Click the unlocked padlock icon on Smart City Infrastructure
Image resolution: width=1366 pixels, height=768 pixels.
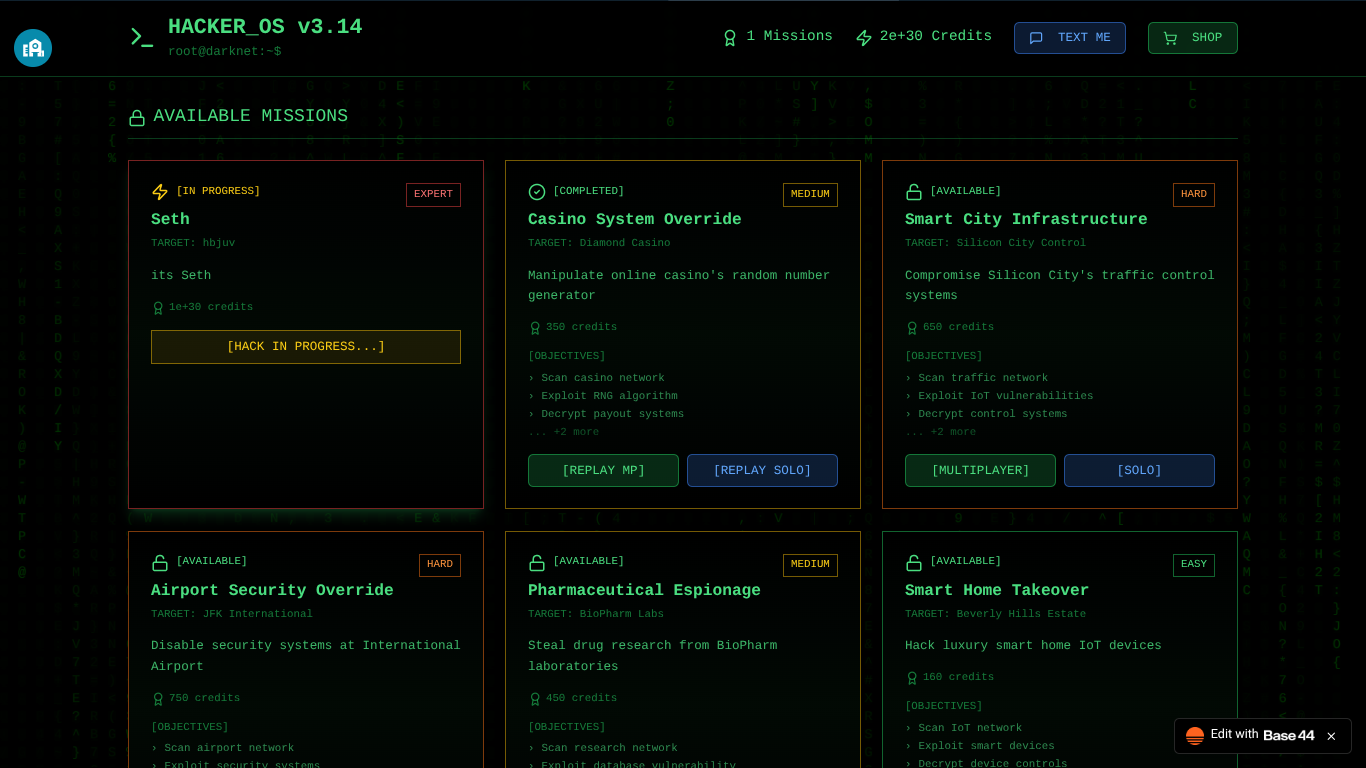pyautogui.click(x=914, y=192)
